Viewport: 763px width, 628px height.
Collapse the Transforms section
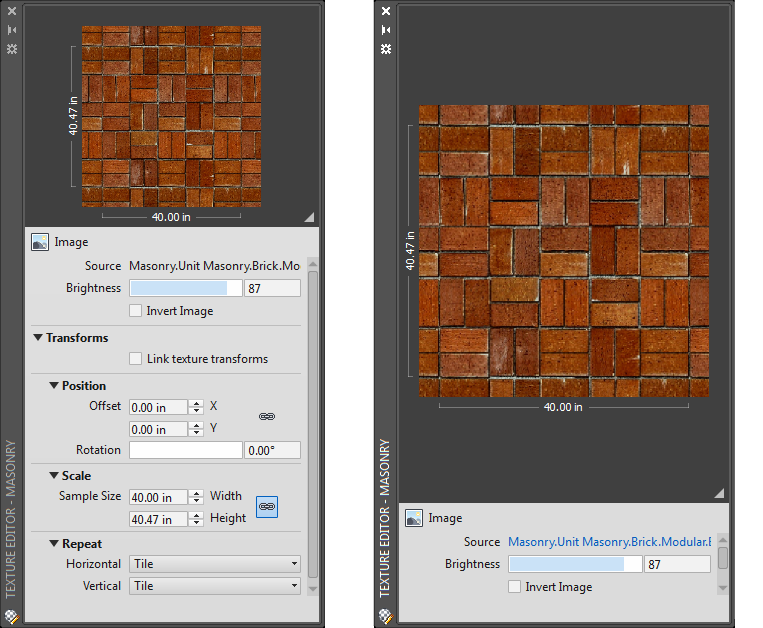pos(38,338)
